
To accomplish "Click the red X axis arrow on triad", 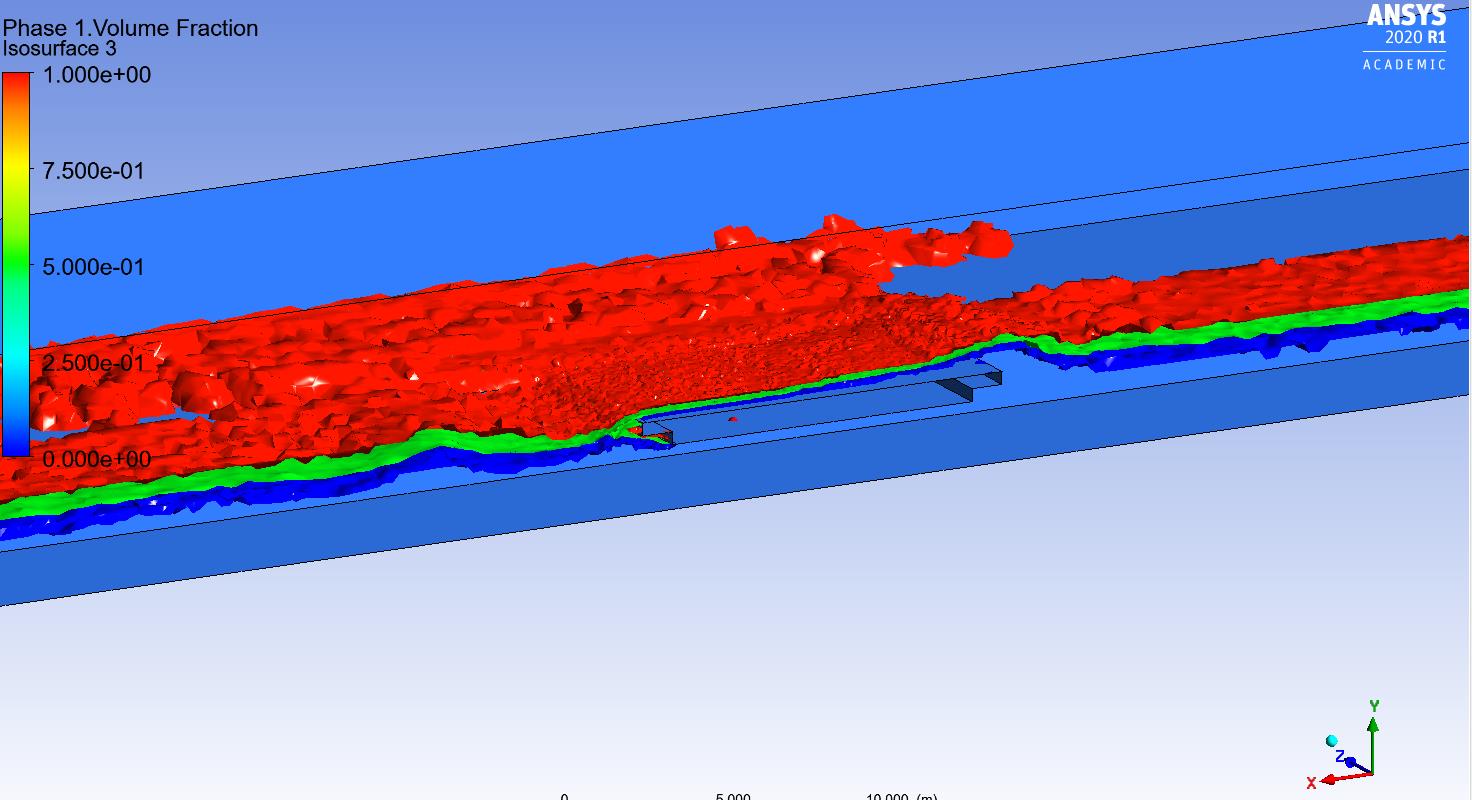I will point(1332,778).
